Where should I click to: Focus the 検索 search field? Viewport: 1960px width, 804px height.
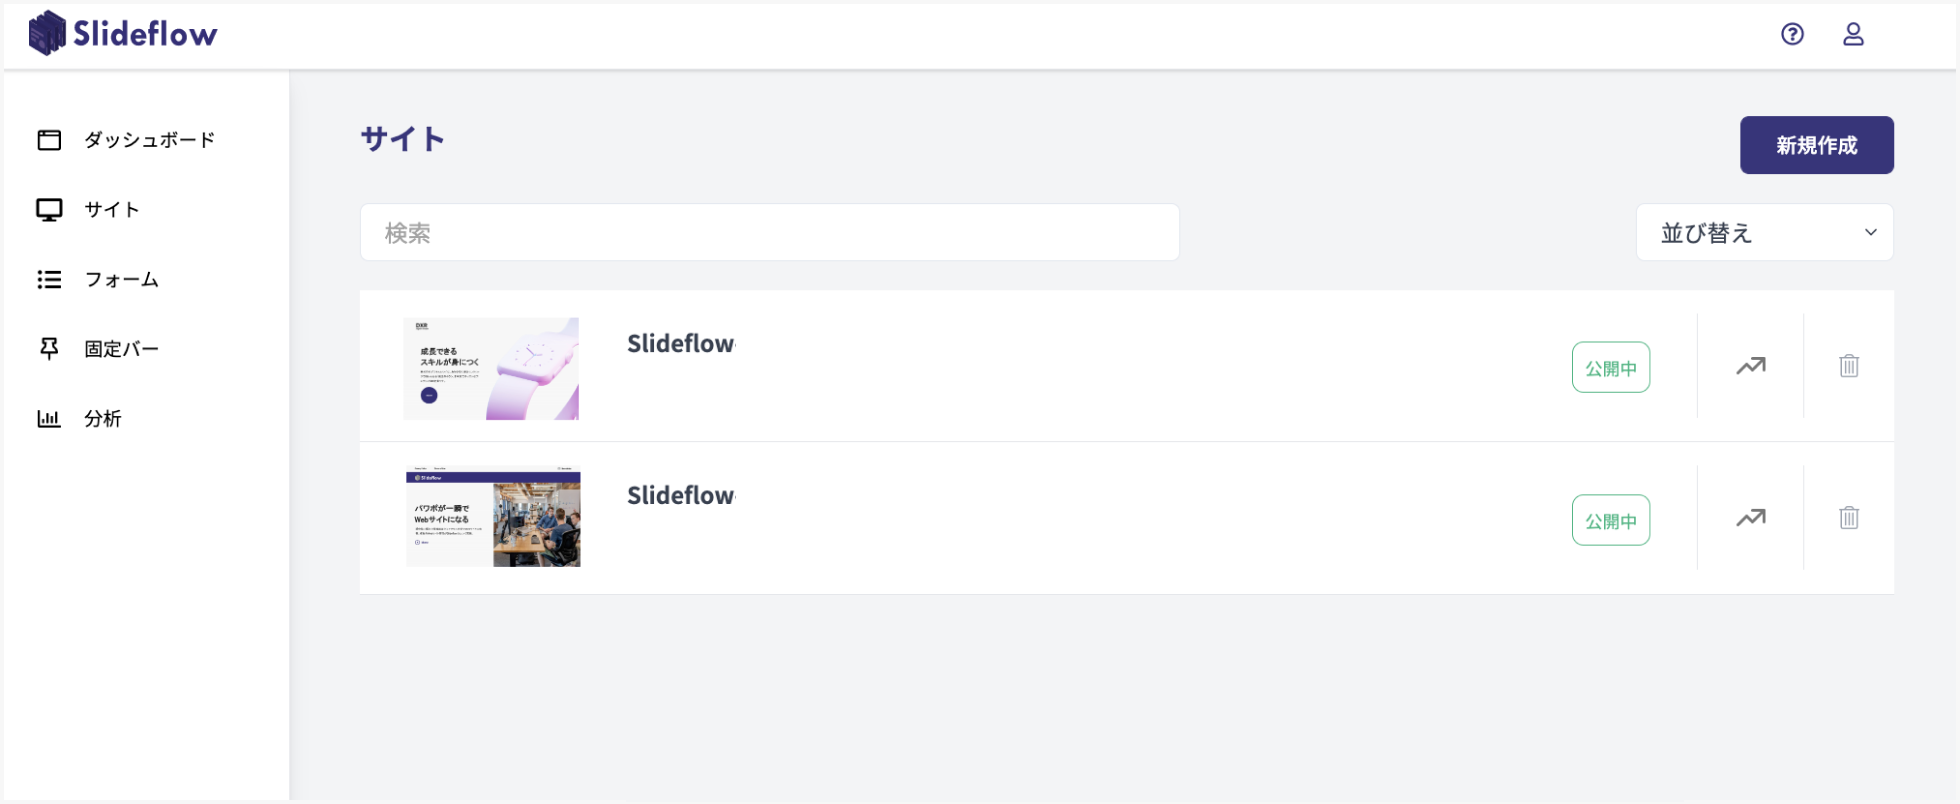[769, 233]
